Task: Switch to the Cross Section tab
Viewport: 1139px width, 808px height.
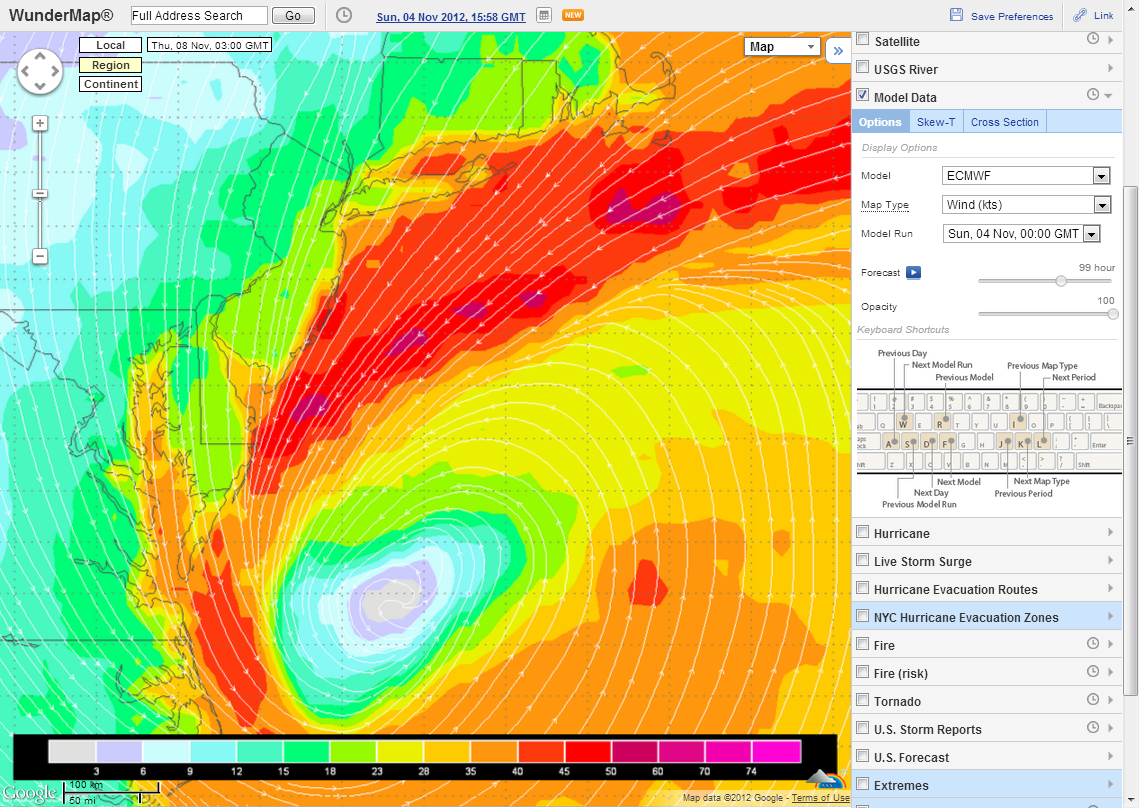Action: click(x=1005, y=122)
